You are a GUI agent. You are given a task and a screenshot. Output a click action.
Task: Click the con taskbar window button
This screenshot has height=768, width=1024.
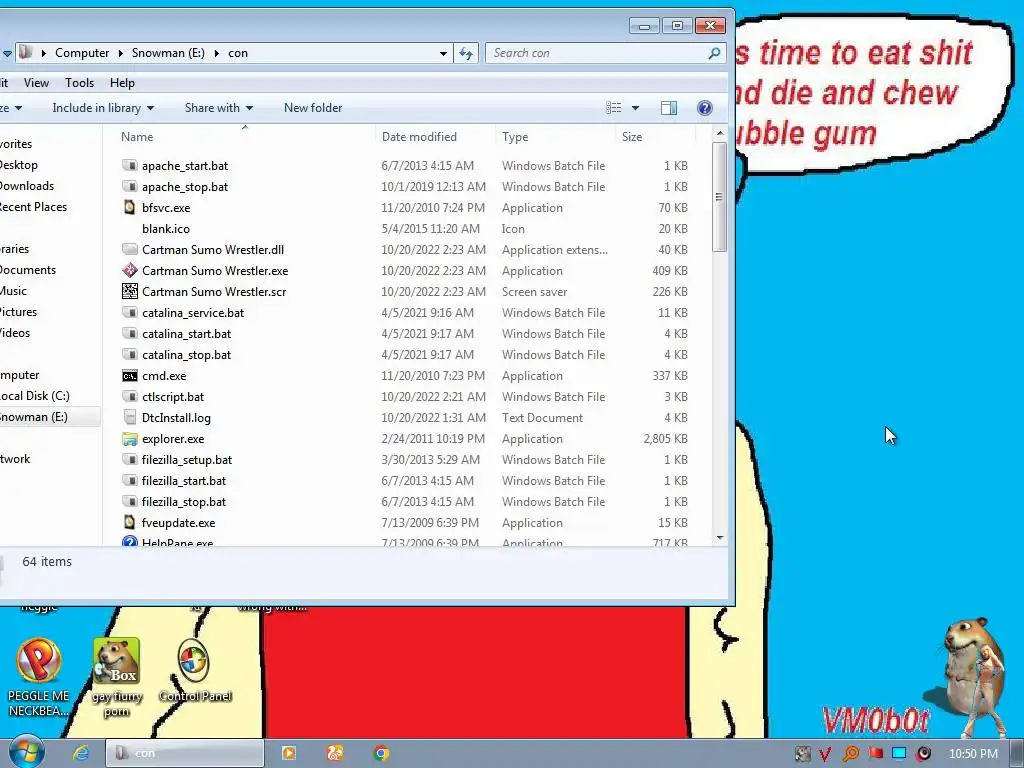pyautogui.click(x=185, y=753)
